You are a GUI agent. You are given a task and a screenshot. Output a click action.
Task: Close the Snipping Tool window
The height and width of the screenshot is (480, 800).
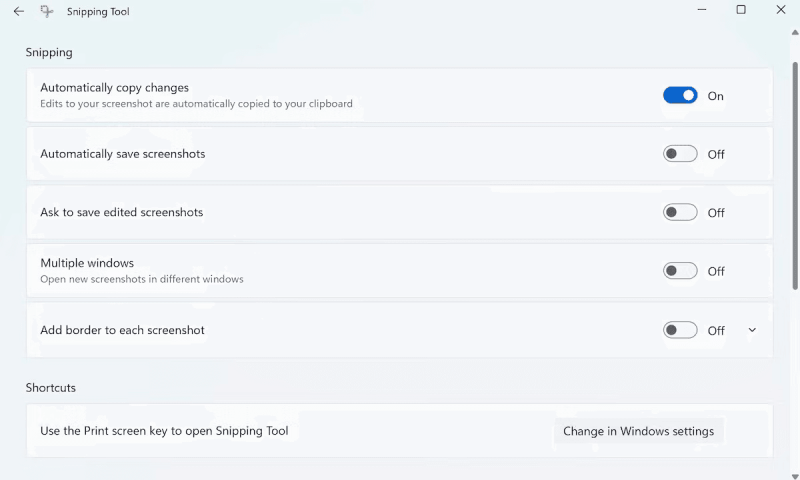(781, 10)
